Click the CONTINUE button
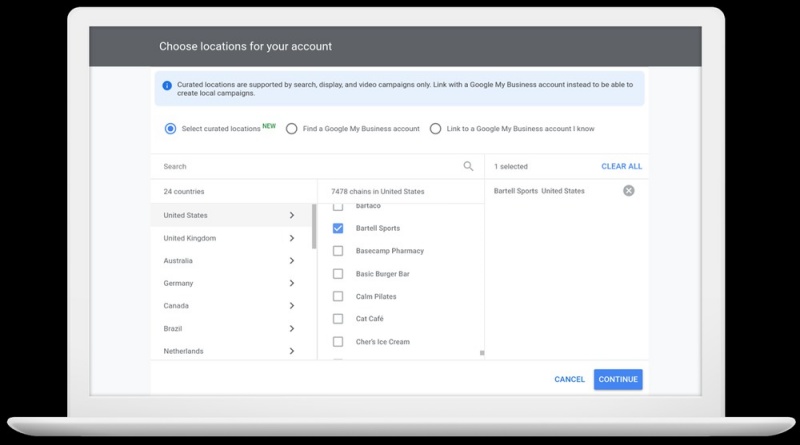This screenshot has height=445, width=800. pos(618,379)
